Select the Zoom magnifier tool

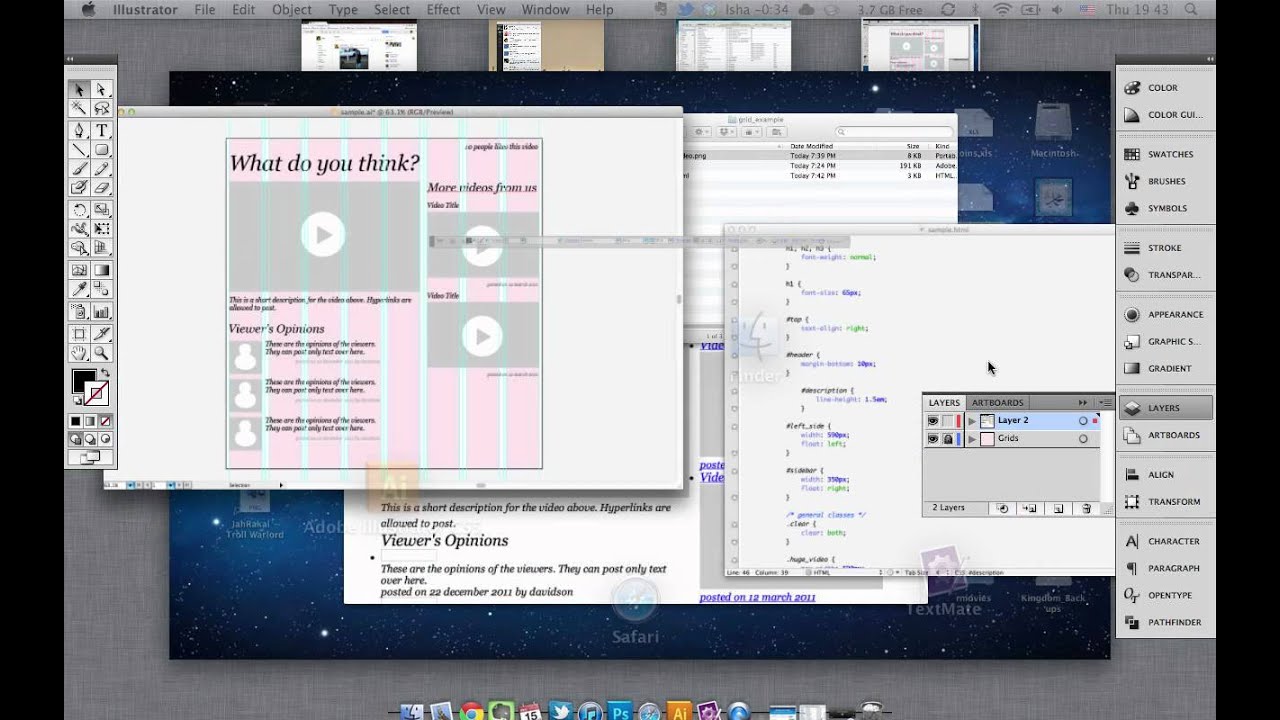click(103, 352)
